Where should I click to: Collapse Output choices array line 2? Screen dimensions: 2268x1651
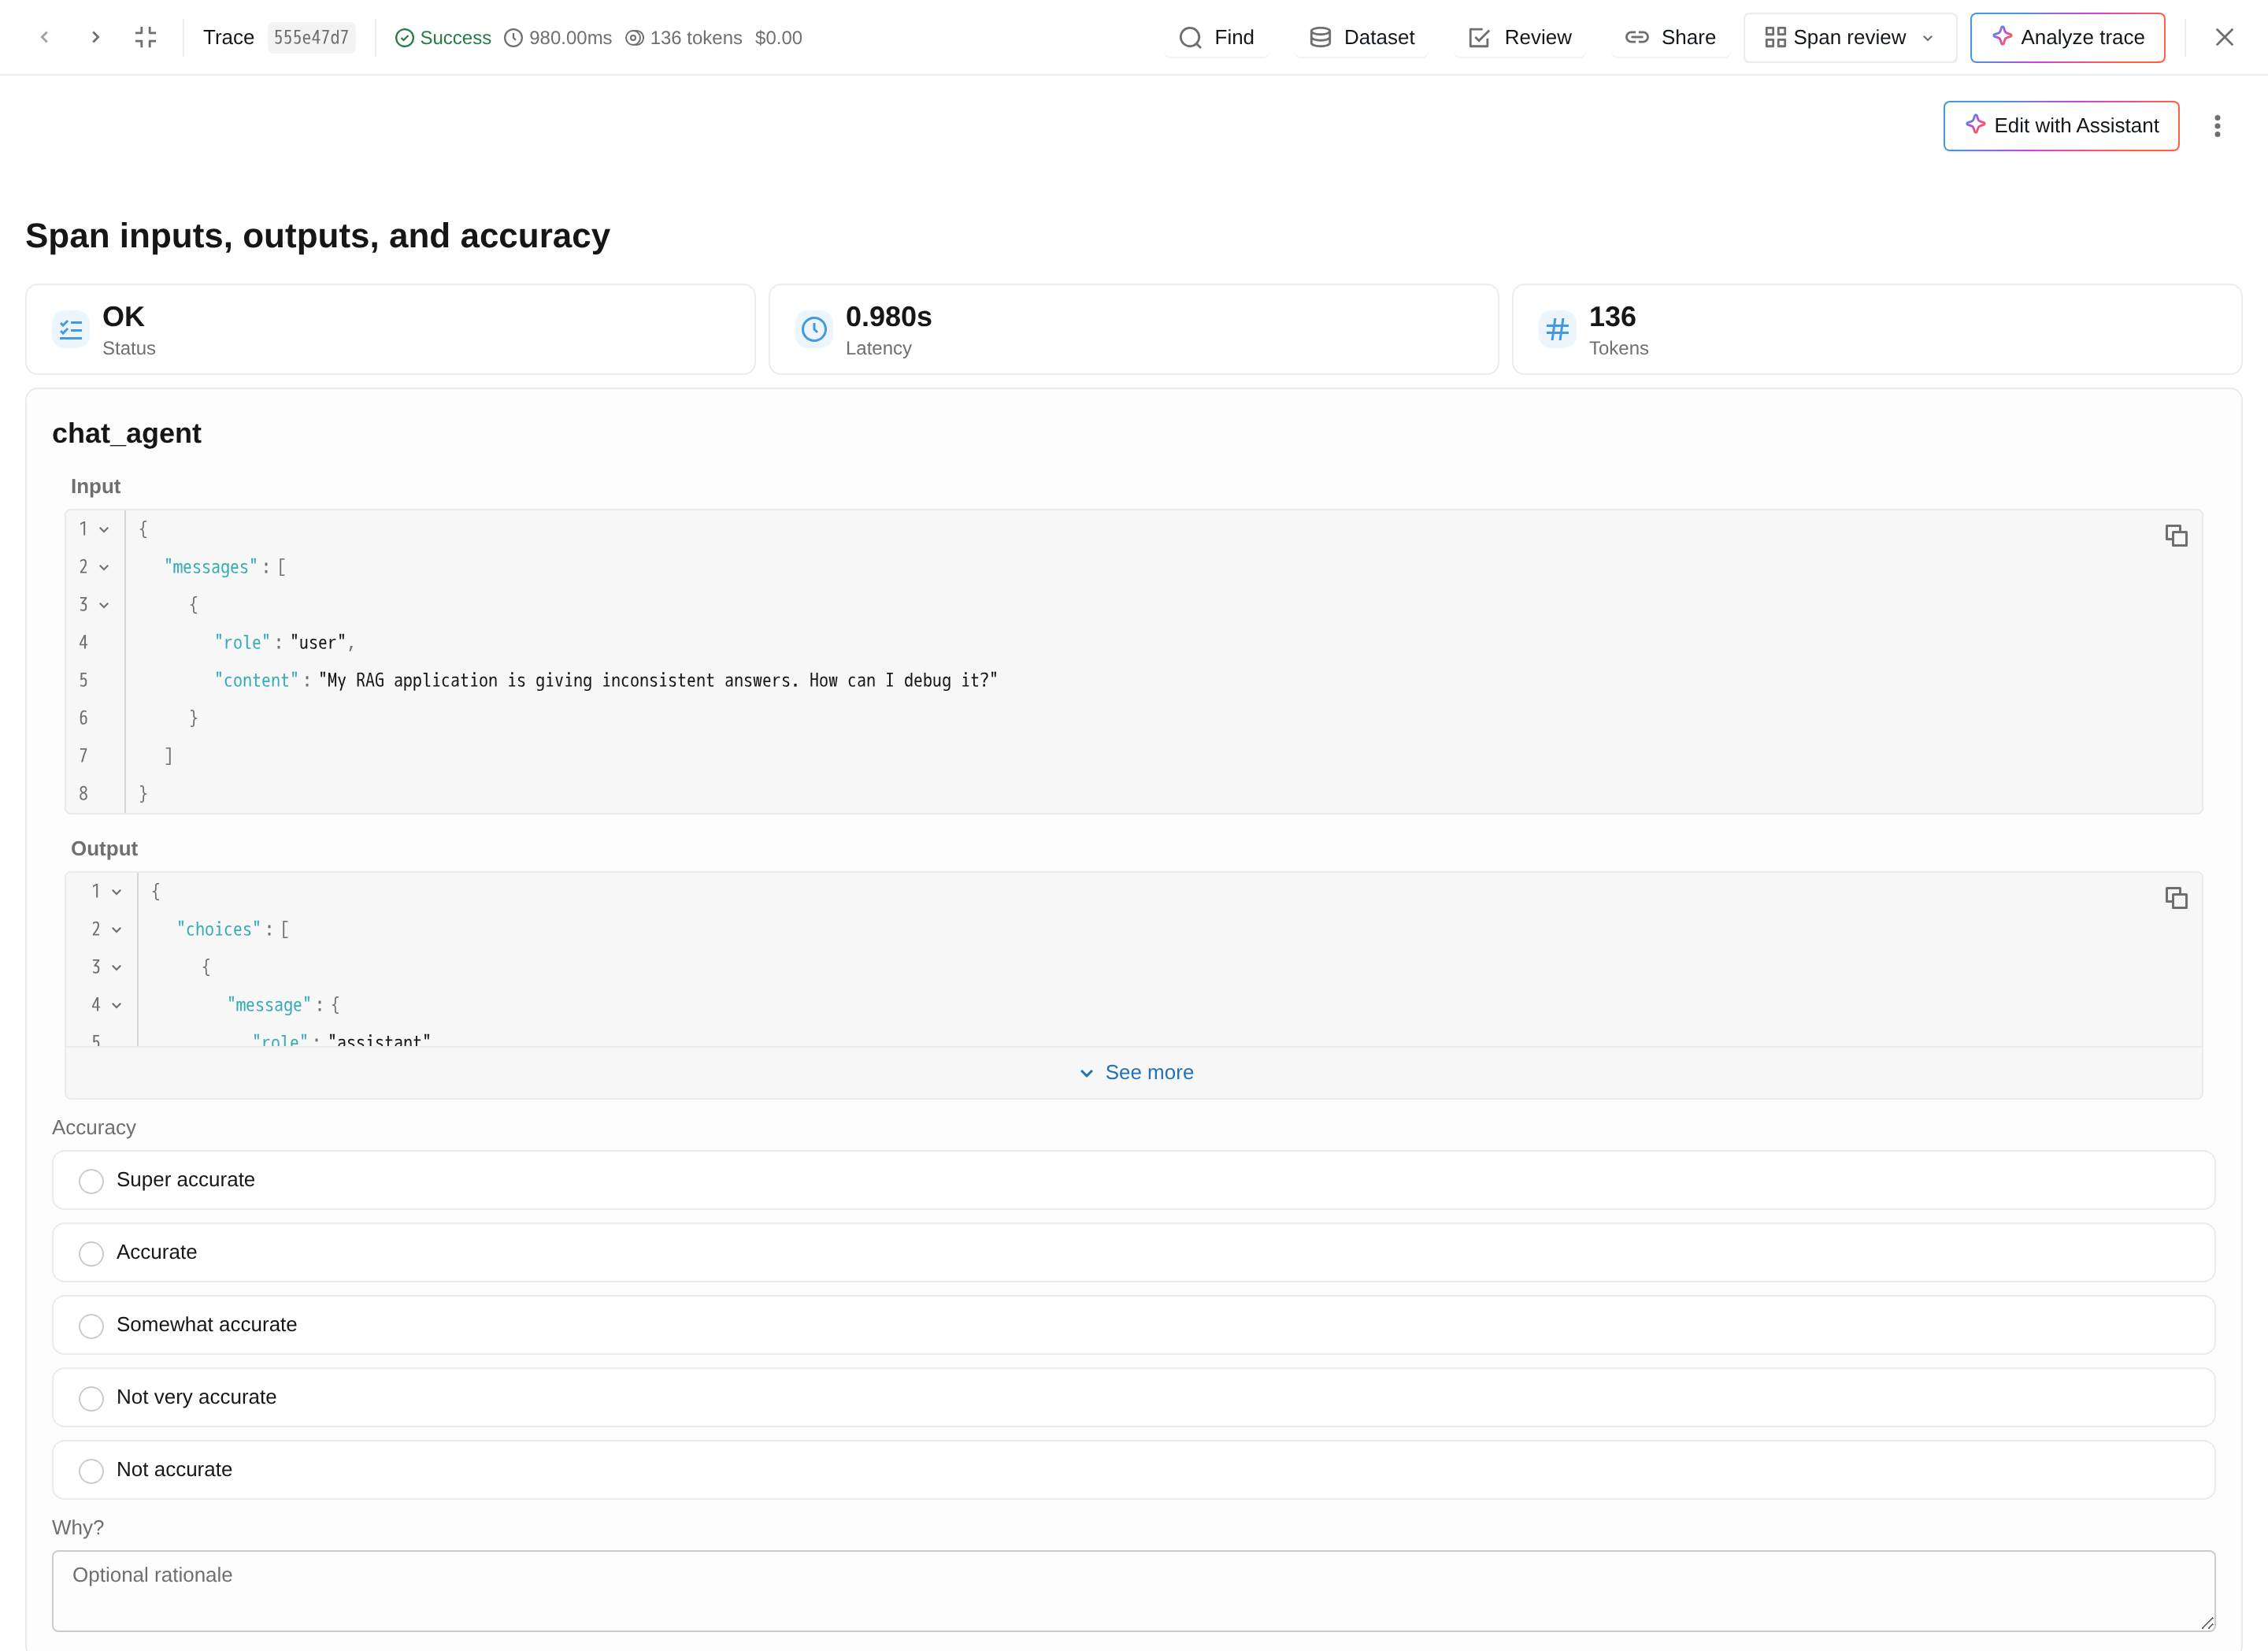tap(117, 929)
